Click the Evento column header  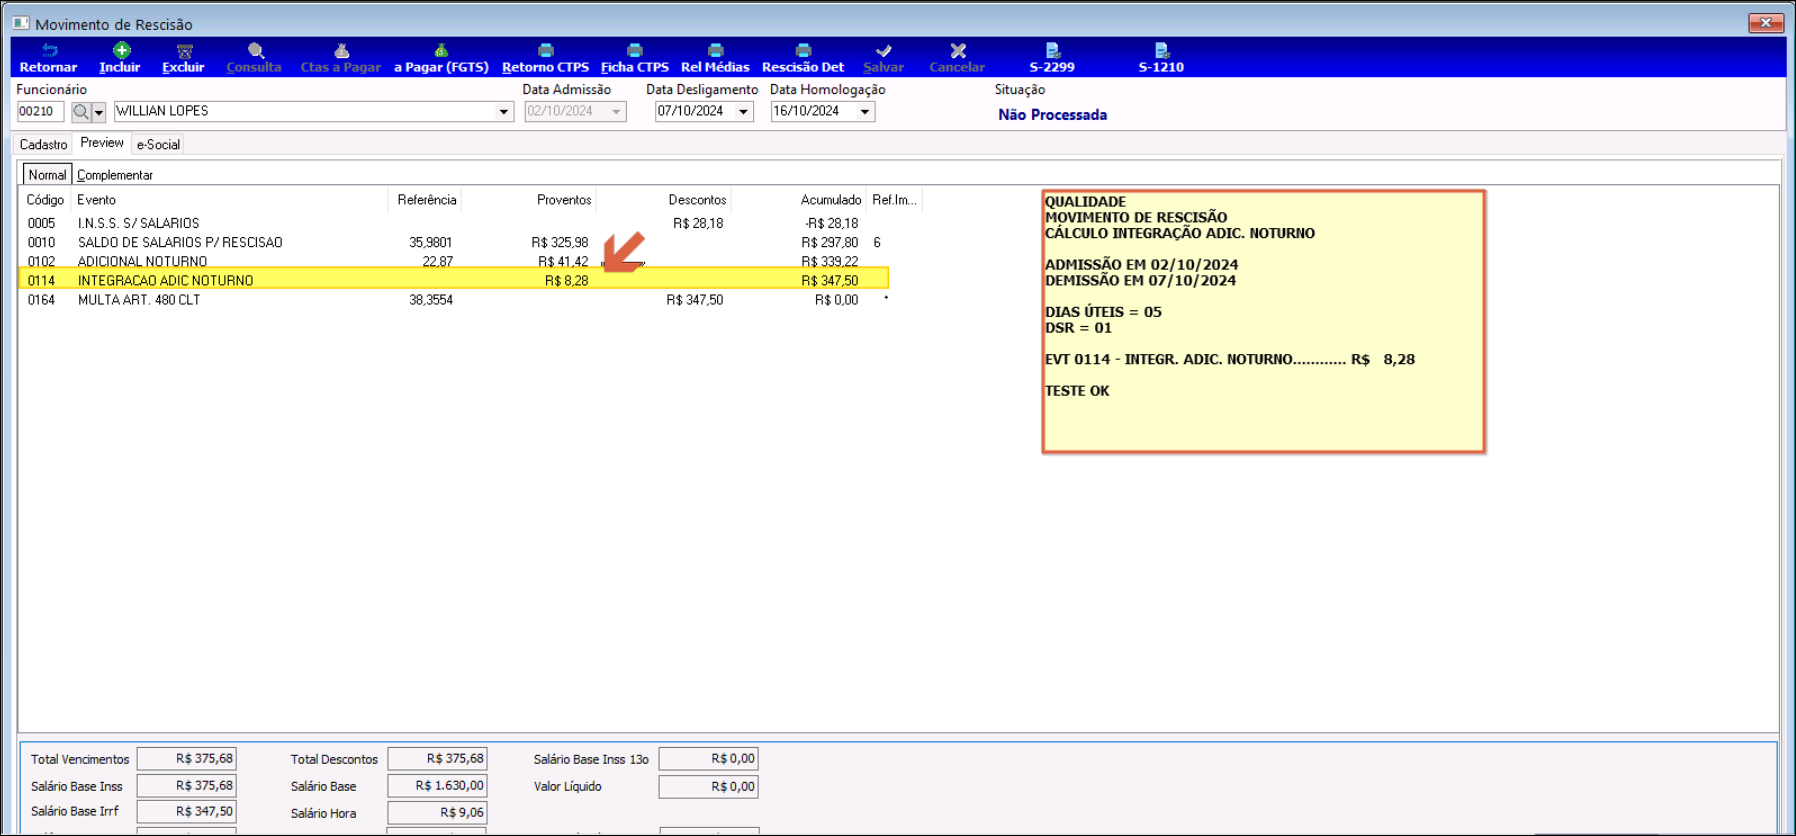coord(228,200)
